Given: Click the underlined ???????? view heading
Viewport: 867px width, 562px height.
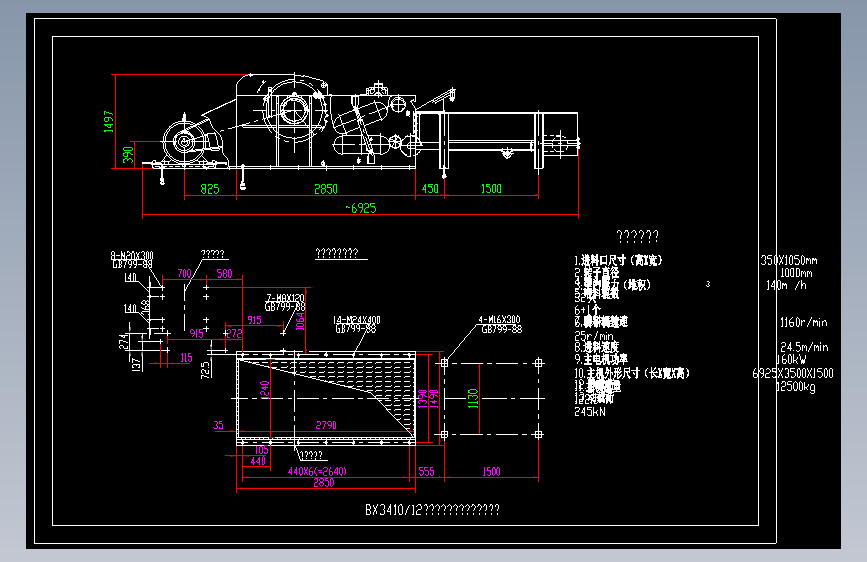Looking at the screenshot, I should [x=337, y=253].
